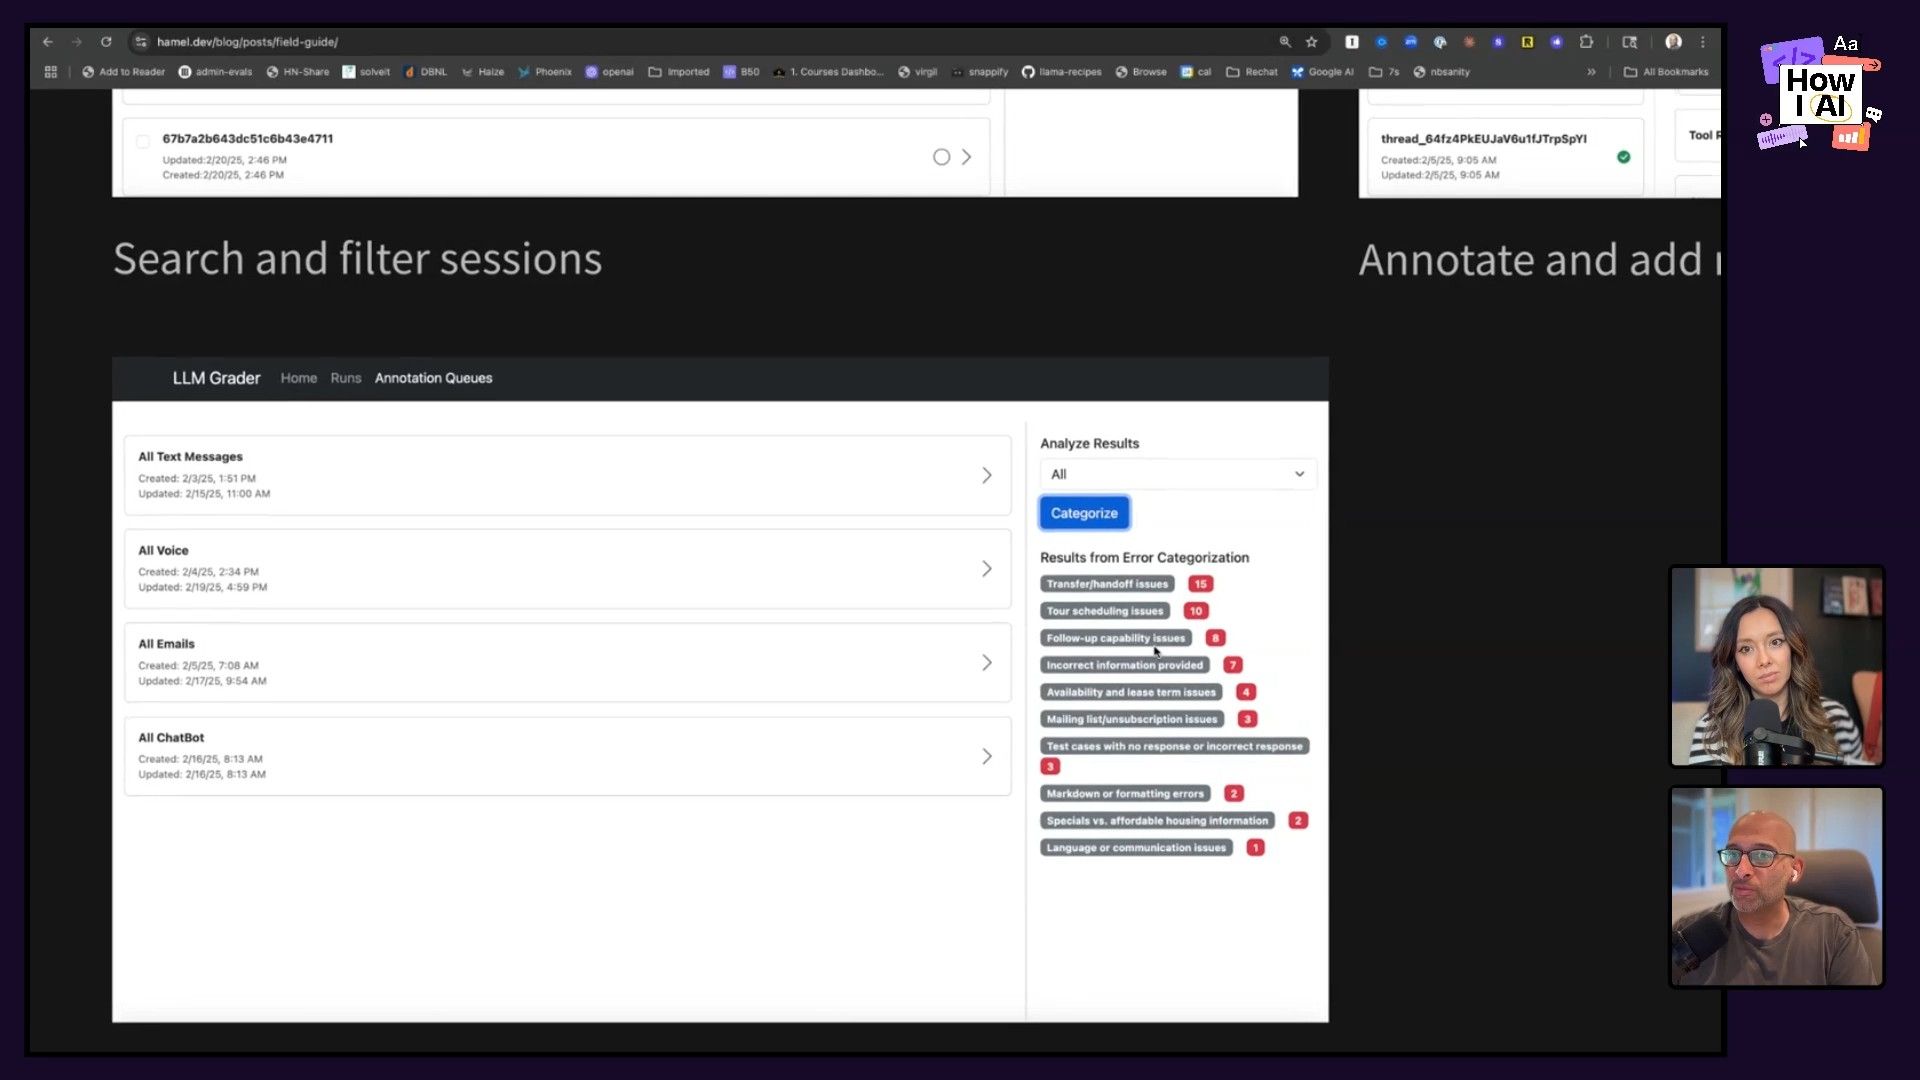This screenshot has width=1920, height=1080.
Task: Open the Google AI bookmark
Action: [x=1322, y=72]
